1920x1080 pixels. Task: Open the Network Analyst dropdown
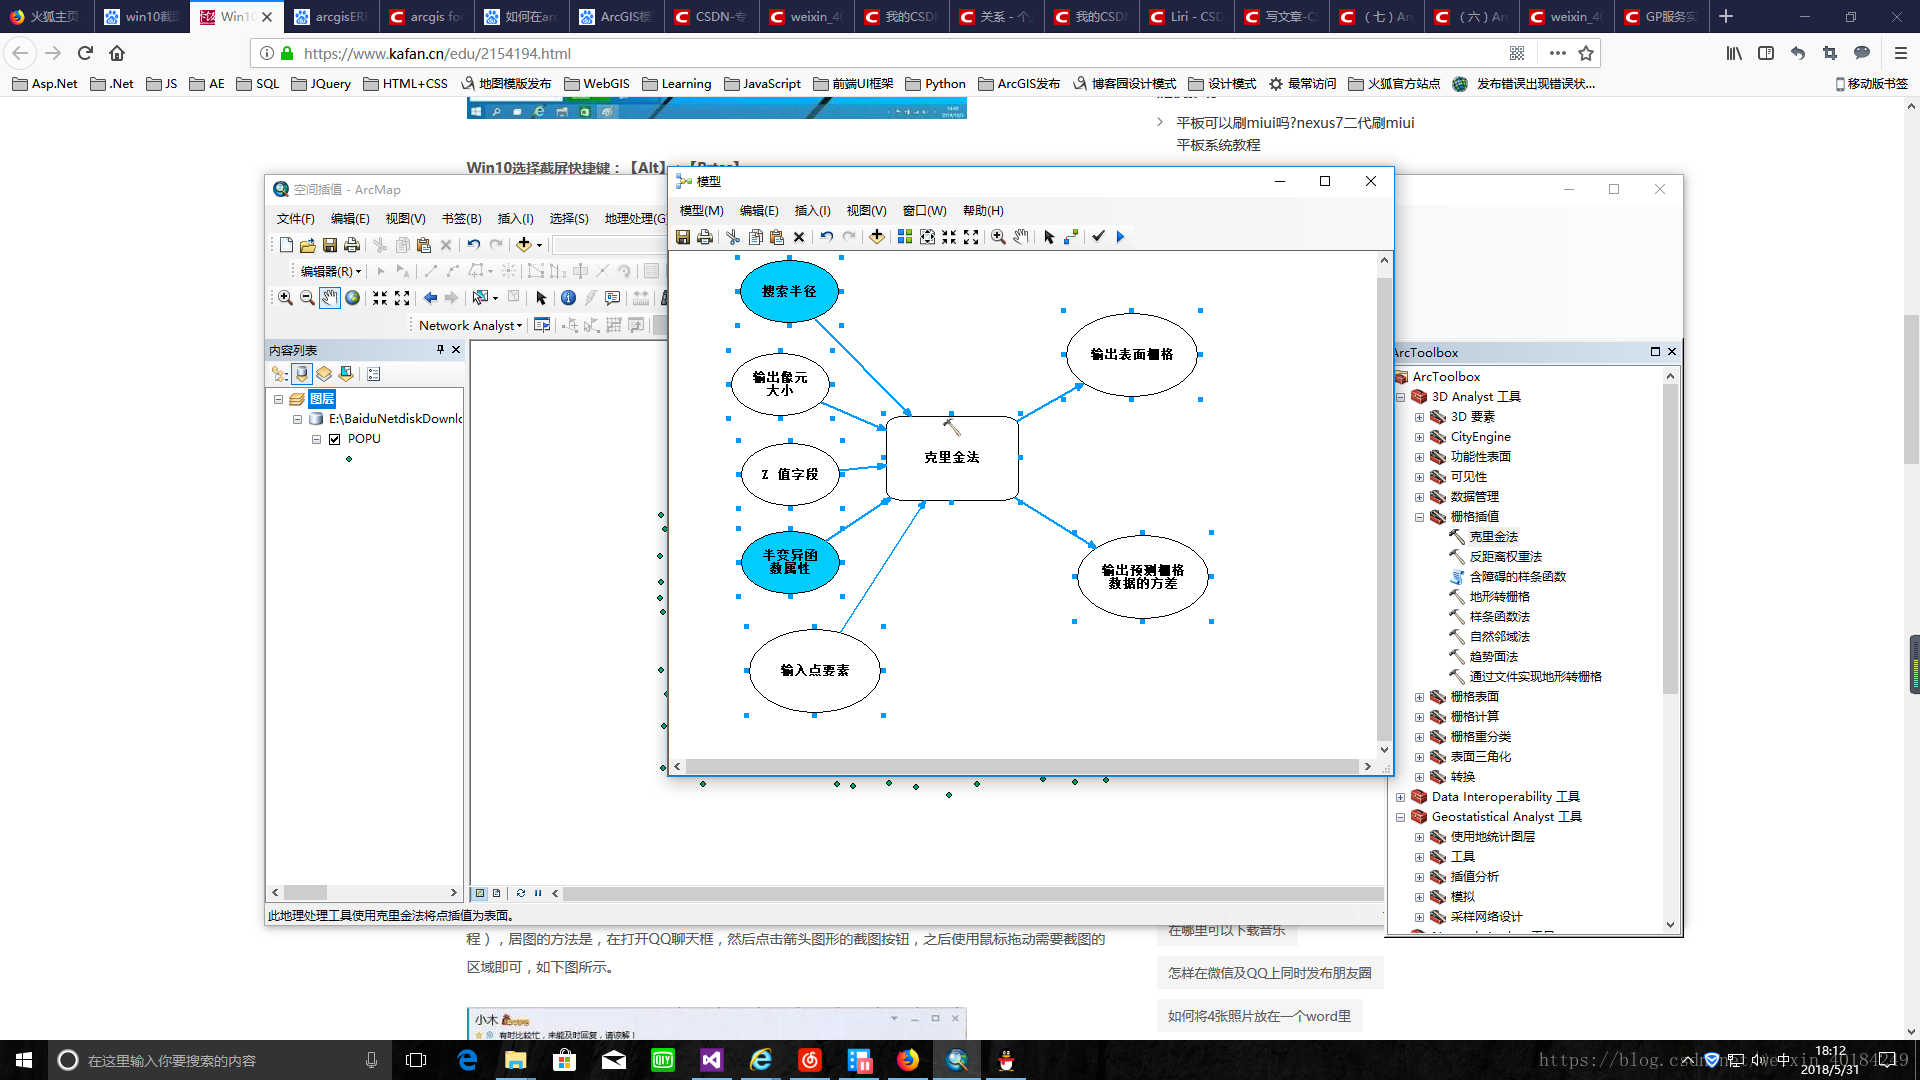pos(470,326)
